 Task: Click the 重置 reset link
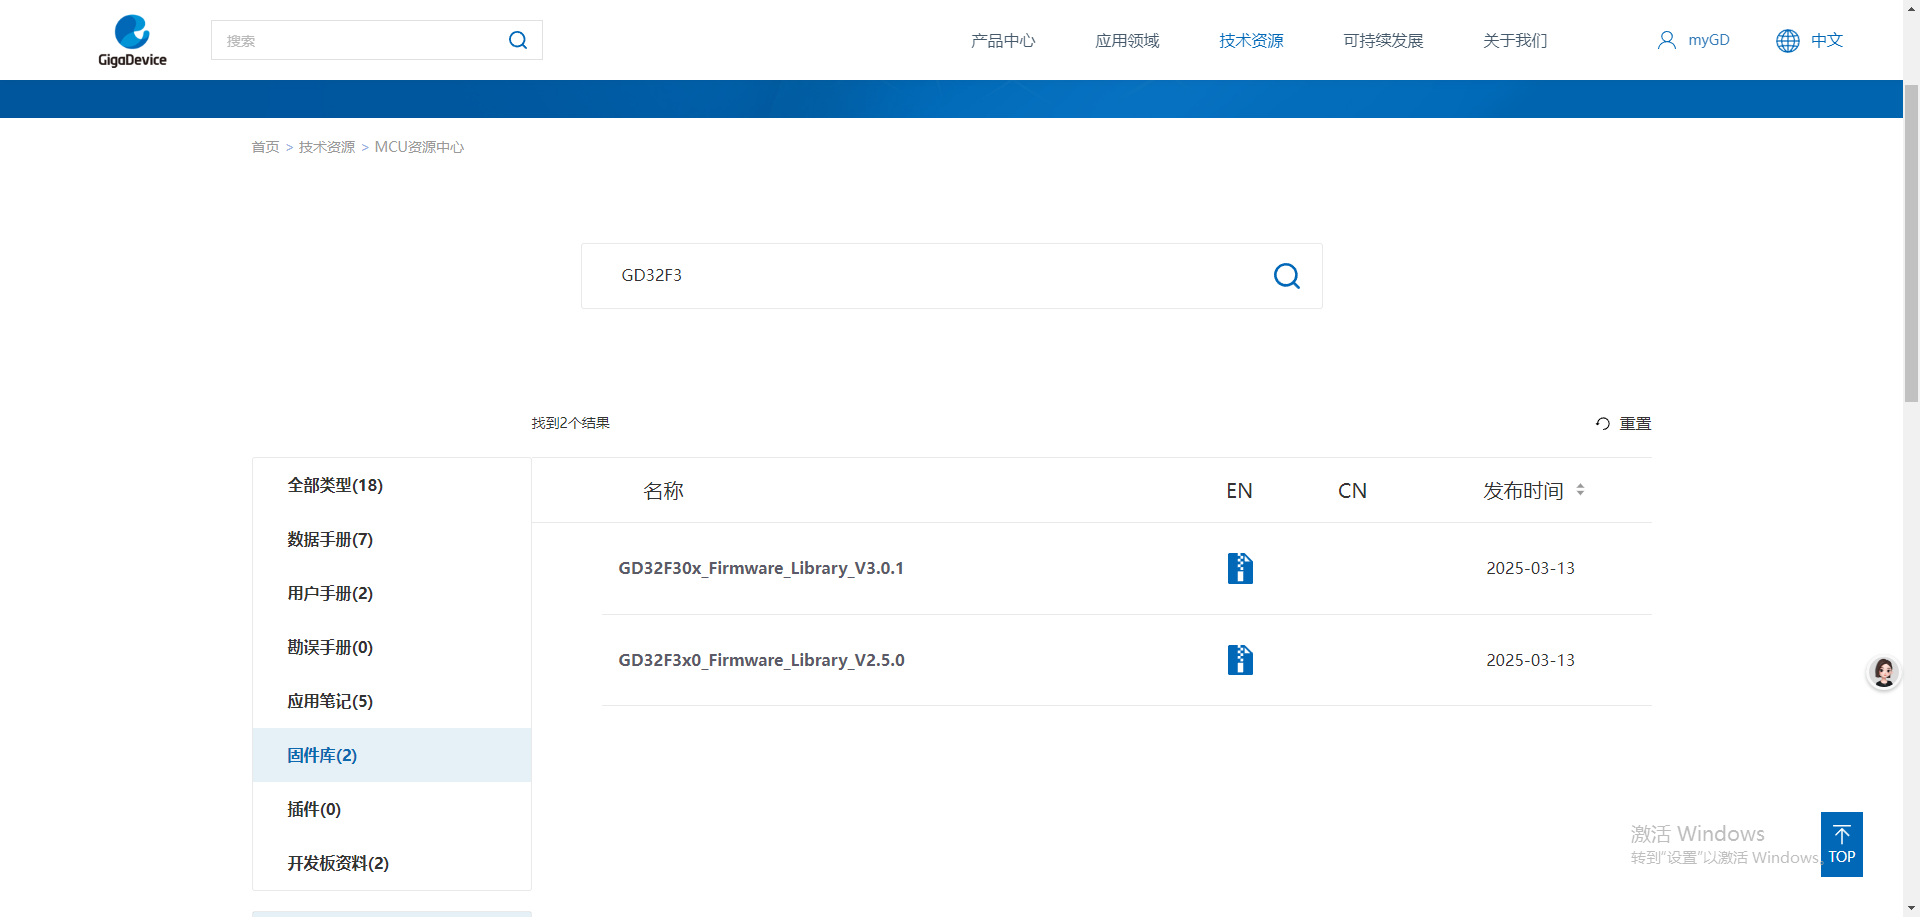click(x=1635, y=424)
